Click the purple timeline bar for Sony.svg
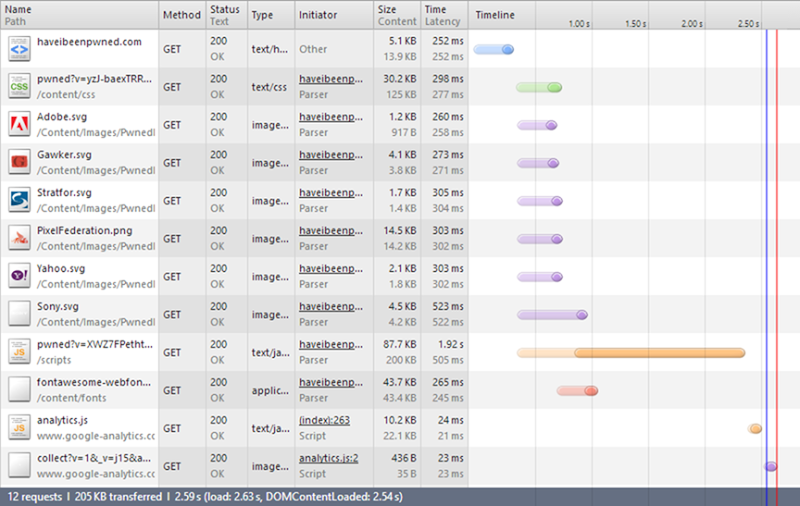Viewport: 800px width, 506px height. pyautogui.click(x=552, y=315)
